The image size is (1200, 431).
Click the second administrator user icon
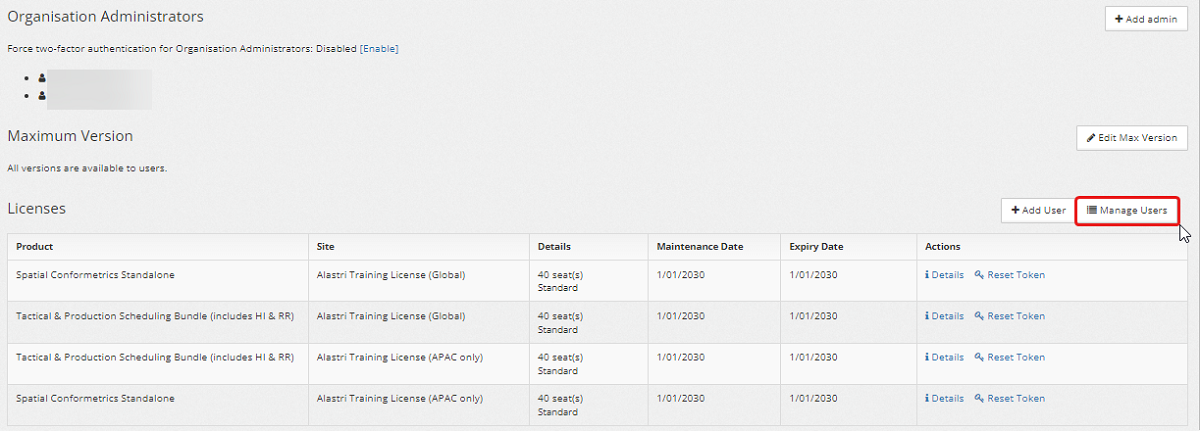click(42, 96)
